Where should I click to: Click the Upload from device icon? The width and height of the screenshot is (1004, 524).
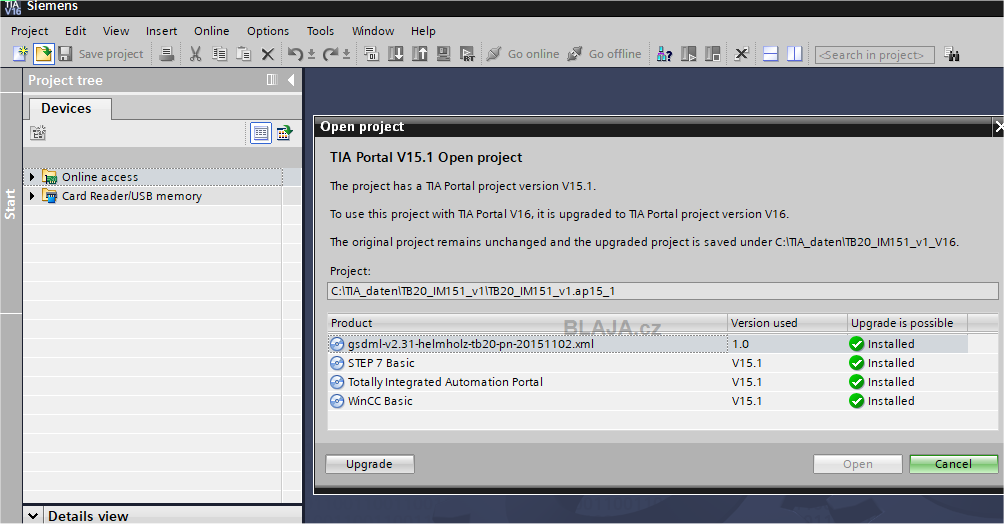pyautogui.click(x=420, y=54)
